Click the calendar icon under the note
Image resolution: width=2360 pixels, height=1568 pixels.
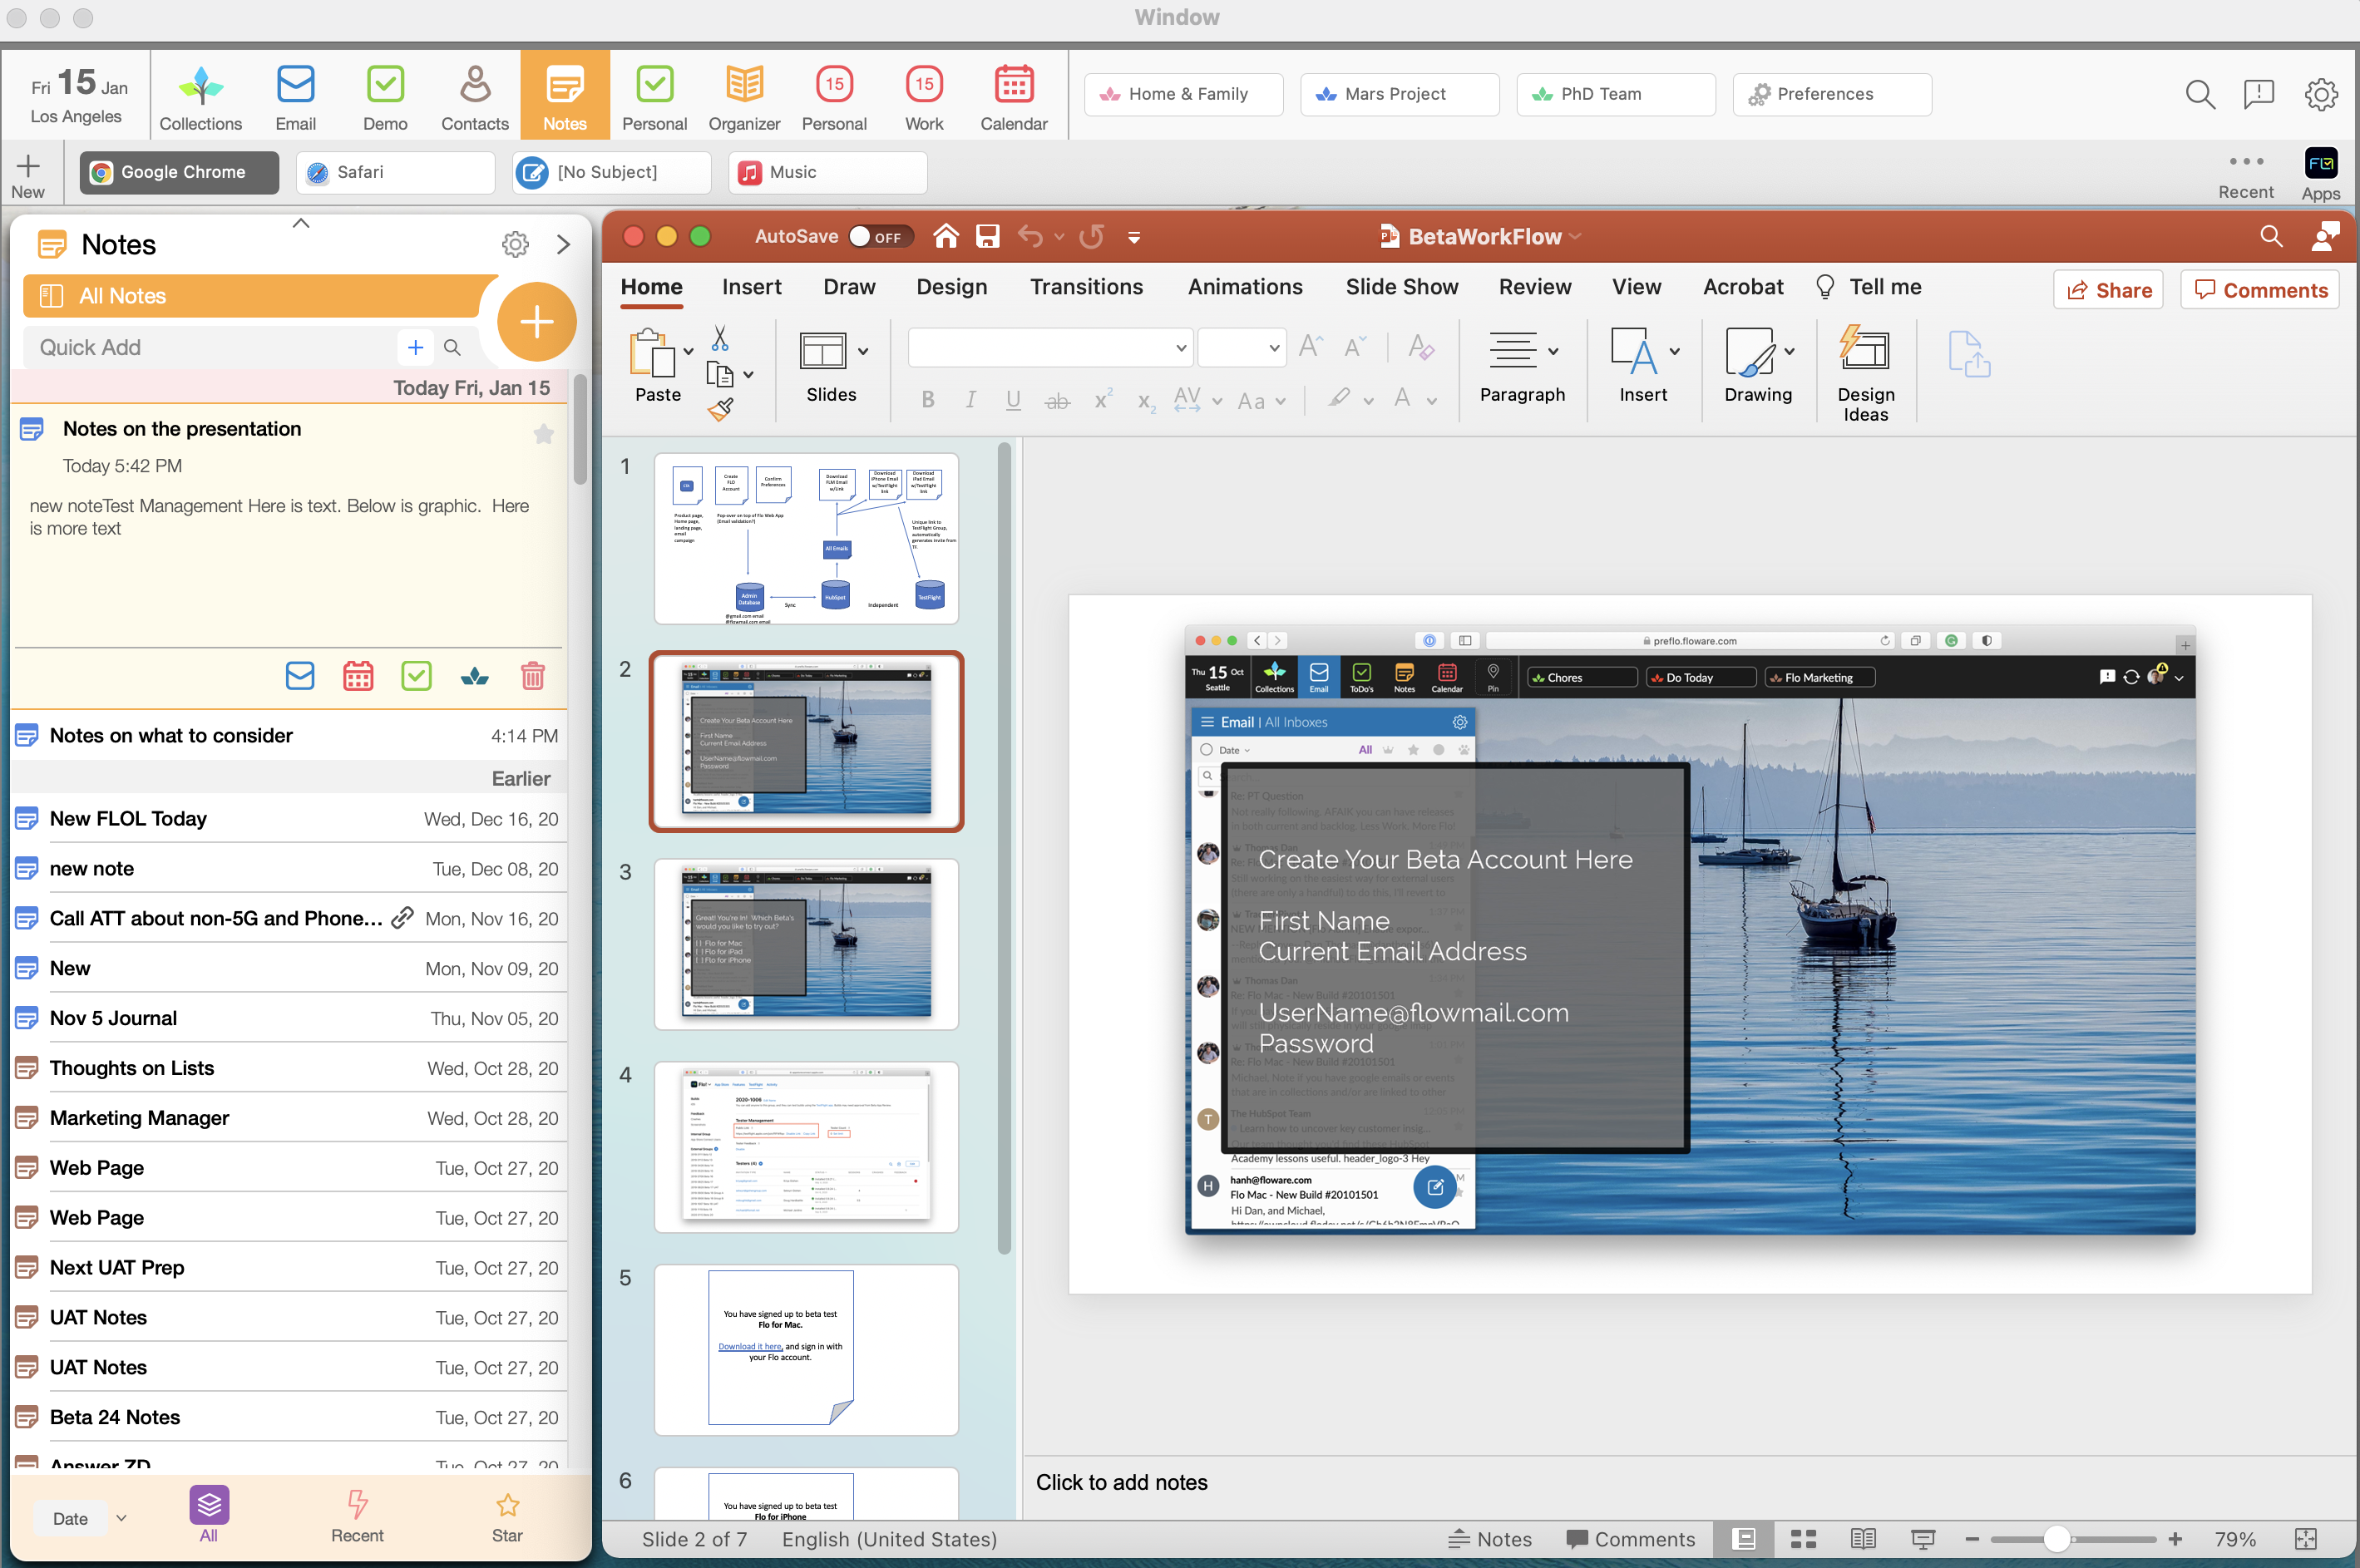(358, 676)
